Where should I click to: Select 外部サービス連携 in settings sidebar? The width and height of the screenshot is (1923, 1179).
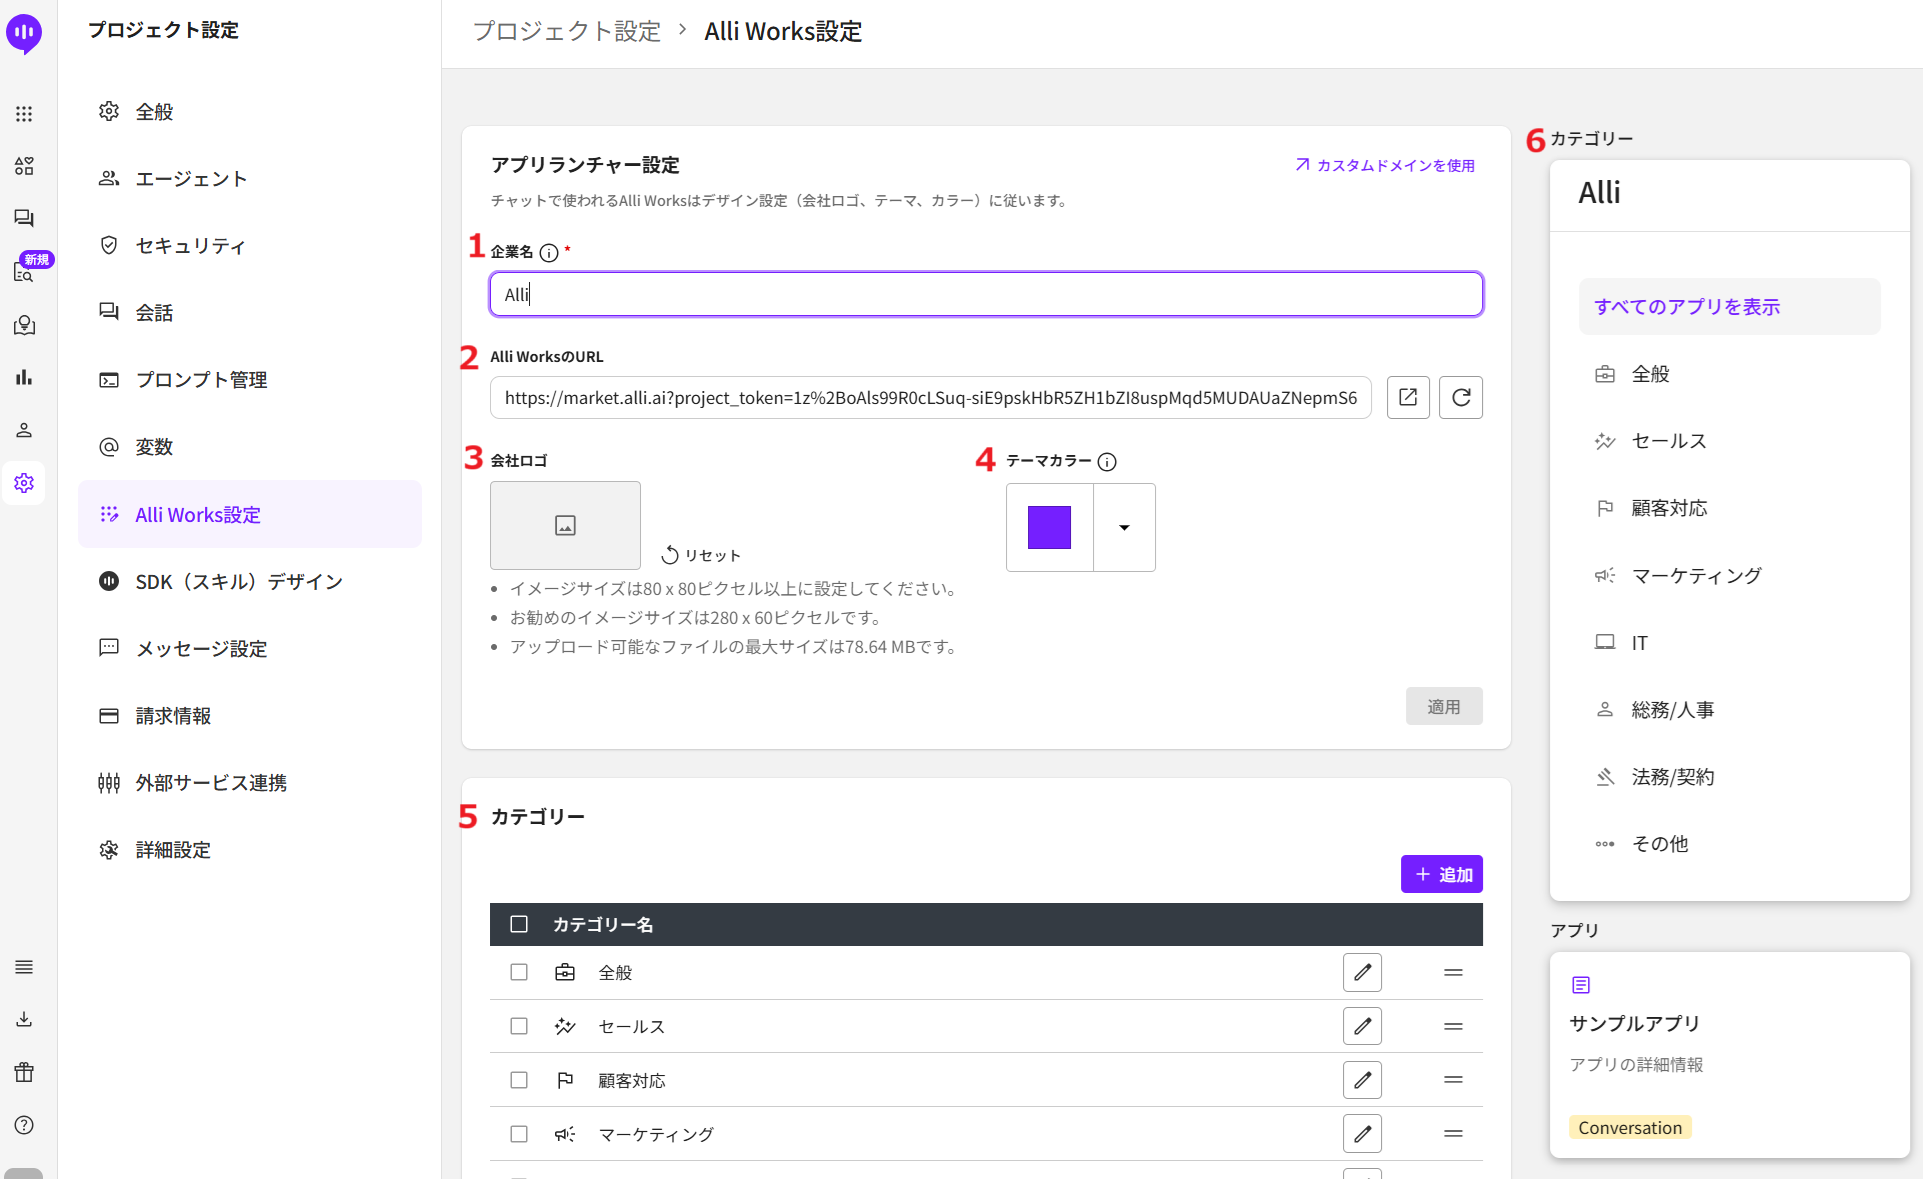click(x=210, y=783)
